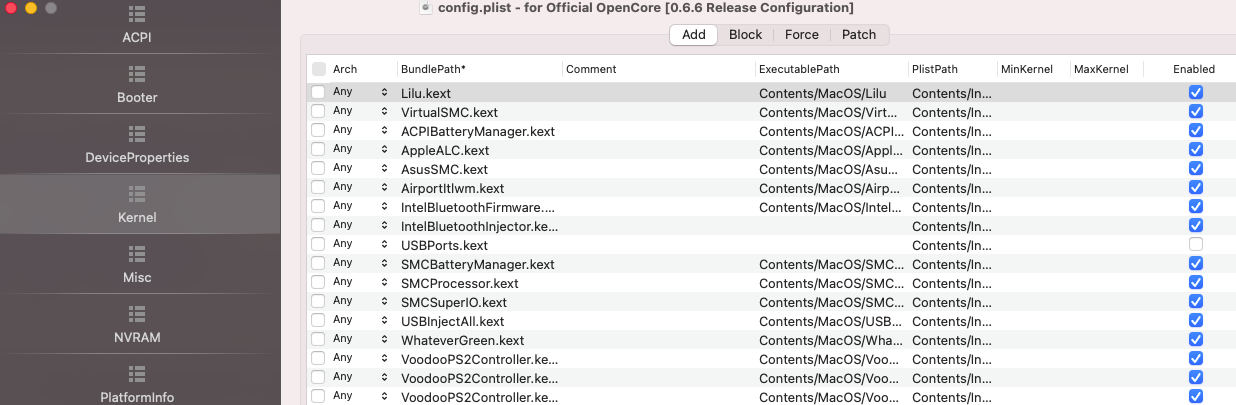Switch to the Block tab
The height and width of the screenshot is (405, 1236).
click(745, 35)
